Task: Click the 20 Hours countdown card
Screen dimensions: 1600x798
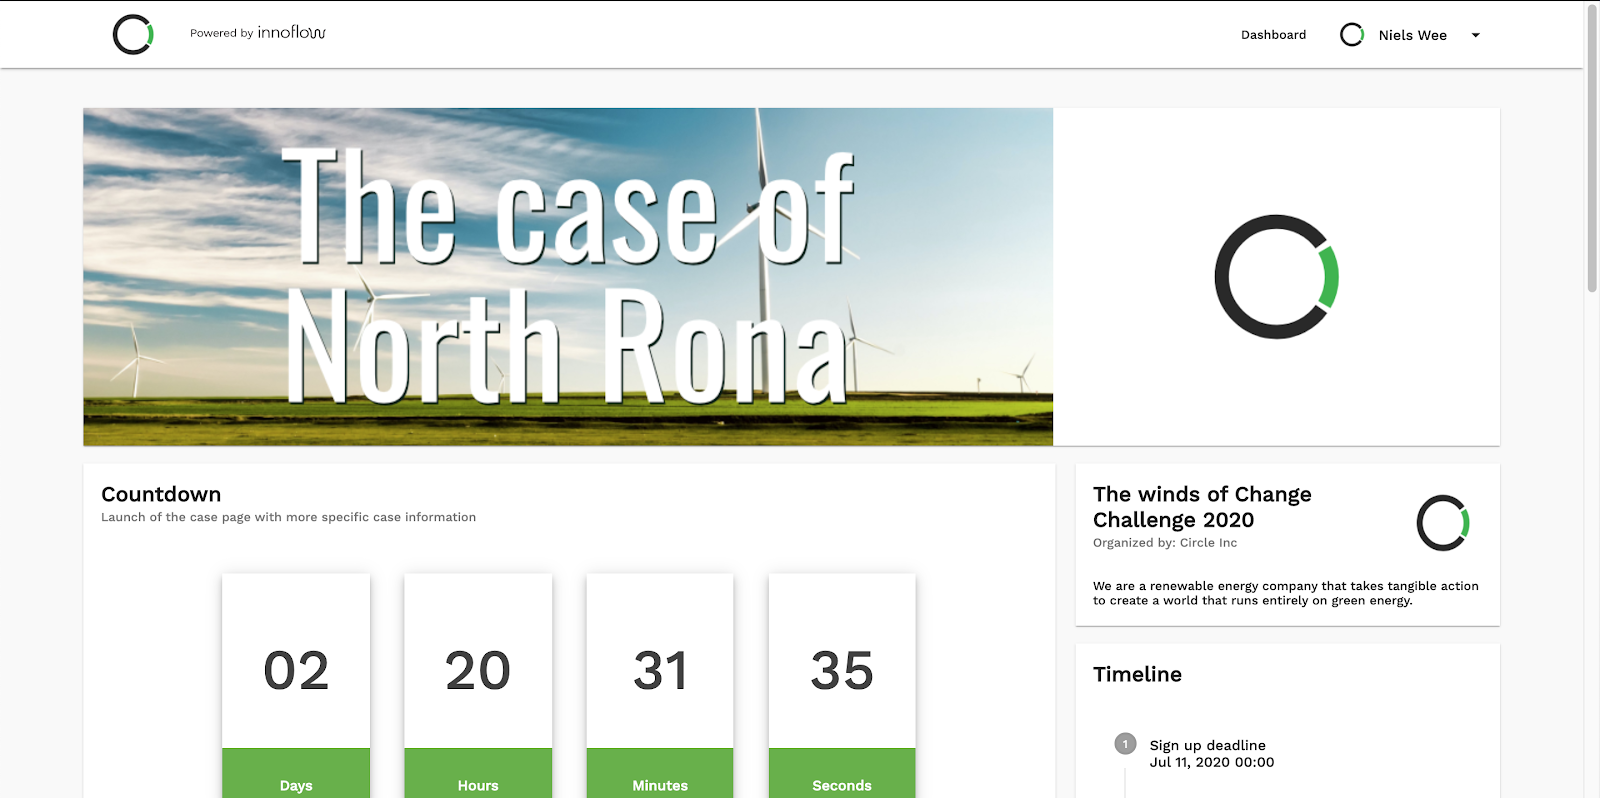Action: click(478, 686)
